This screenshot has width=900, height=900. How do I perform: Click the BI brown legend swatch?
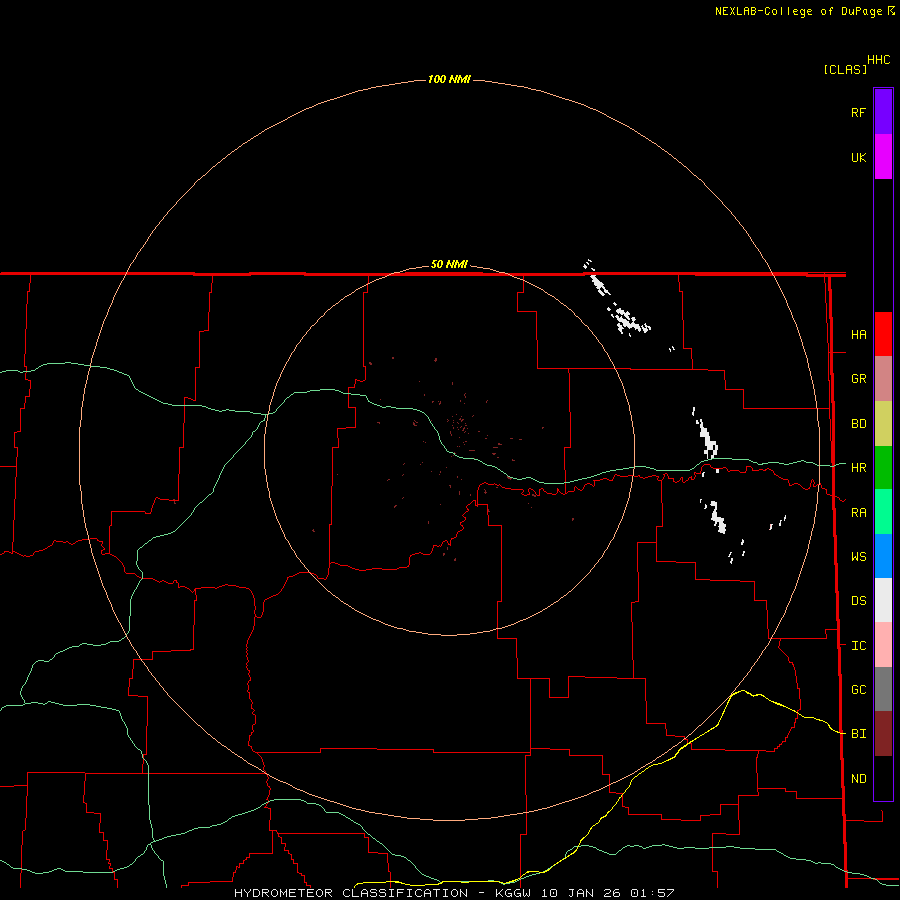[883, 734]
